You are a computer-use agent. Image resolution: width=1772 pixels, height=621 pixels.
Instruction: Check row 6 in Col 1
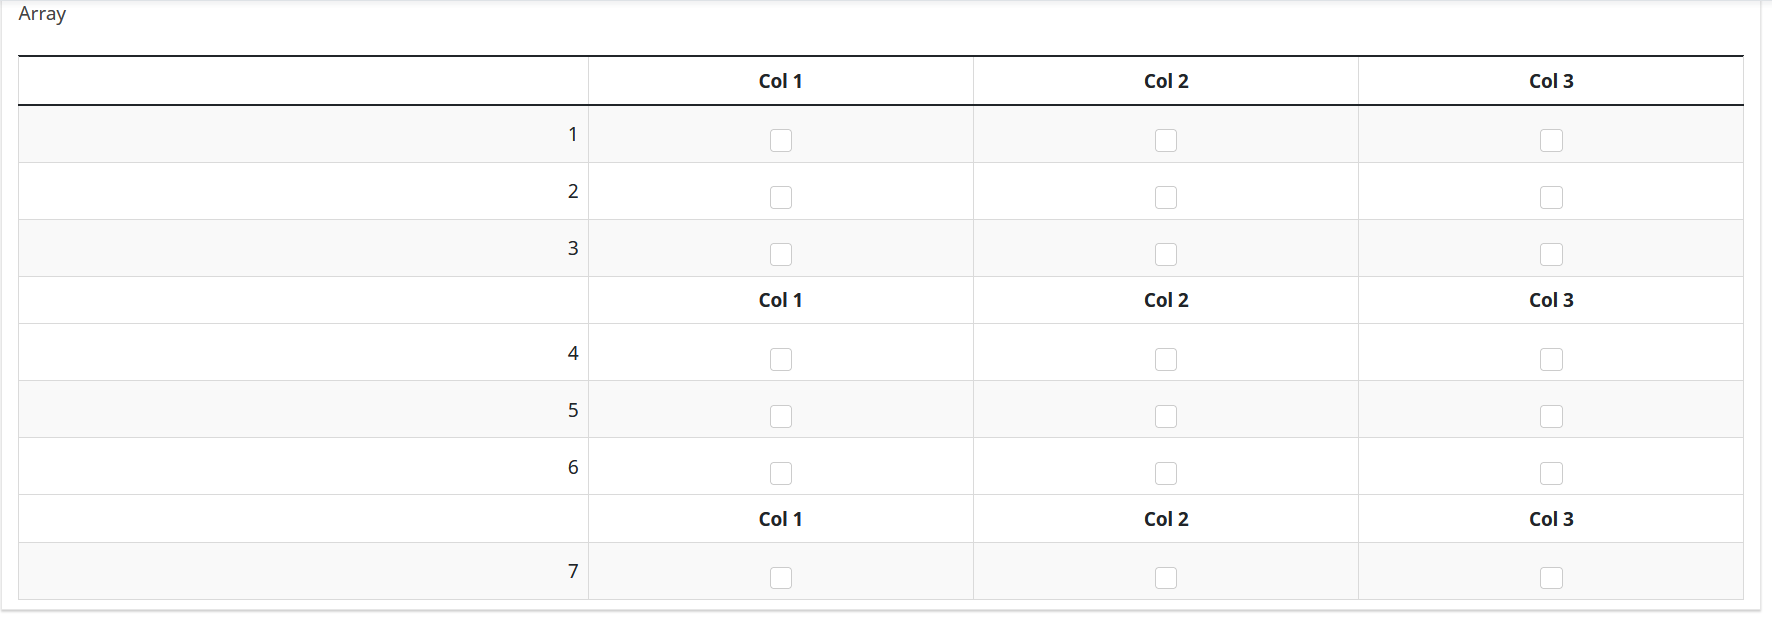[781, 473]
